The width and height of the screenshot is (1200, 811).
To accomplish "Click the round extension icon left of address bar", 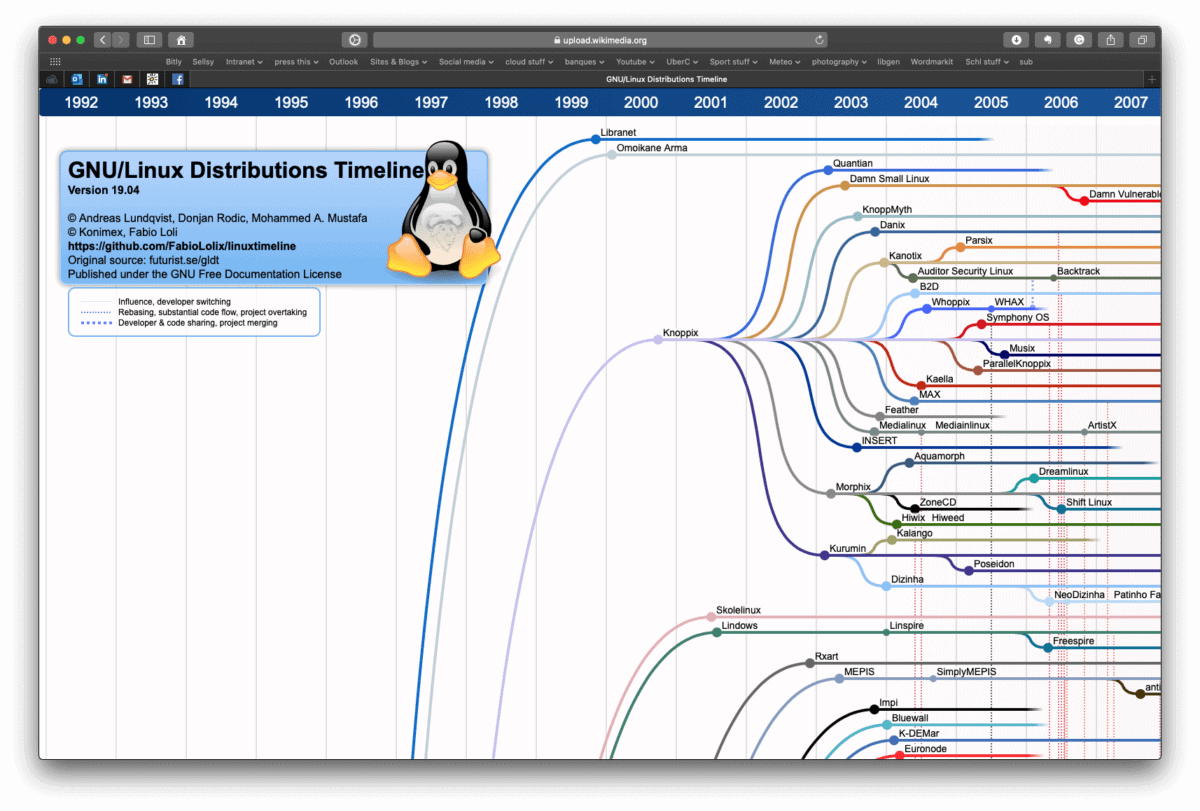I will click(354, 40).
